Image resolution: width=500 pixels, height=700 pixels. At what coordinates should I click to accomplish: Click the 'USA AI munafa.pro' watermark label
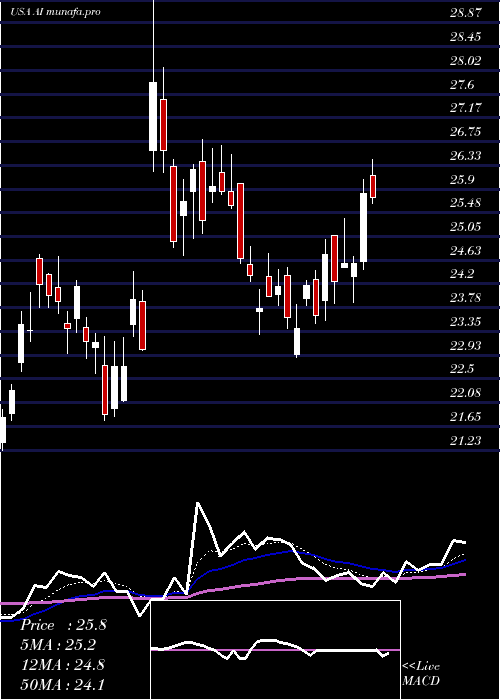pos(55,12)
